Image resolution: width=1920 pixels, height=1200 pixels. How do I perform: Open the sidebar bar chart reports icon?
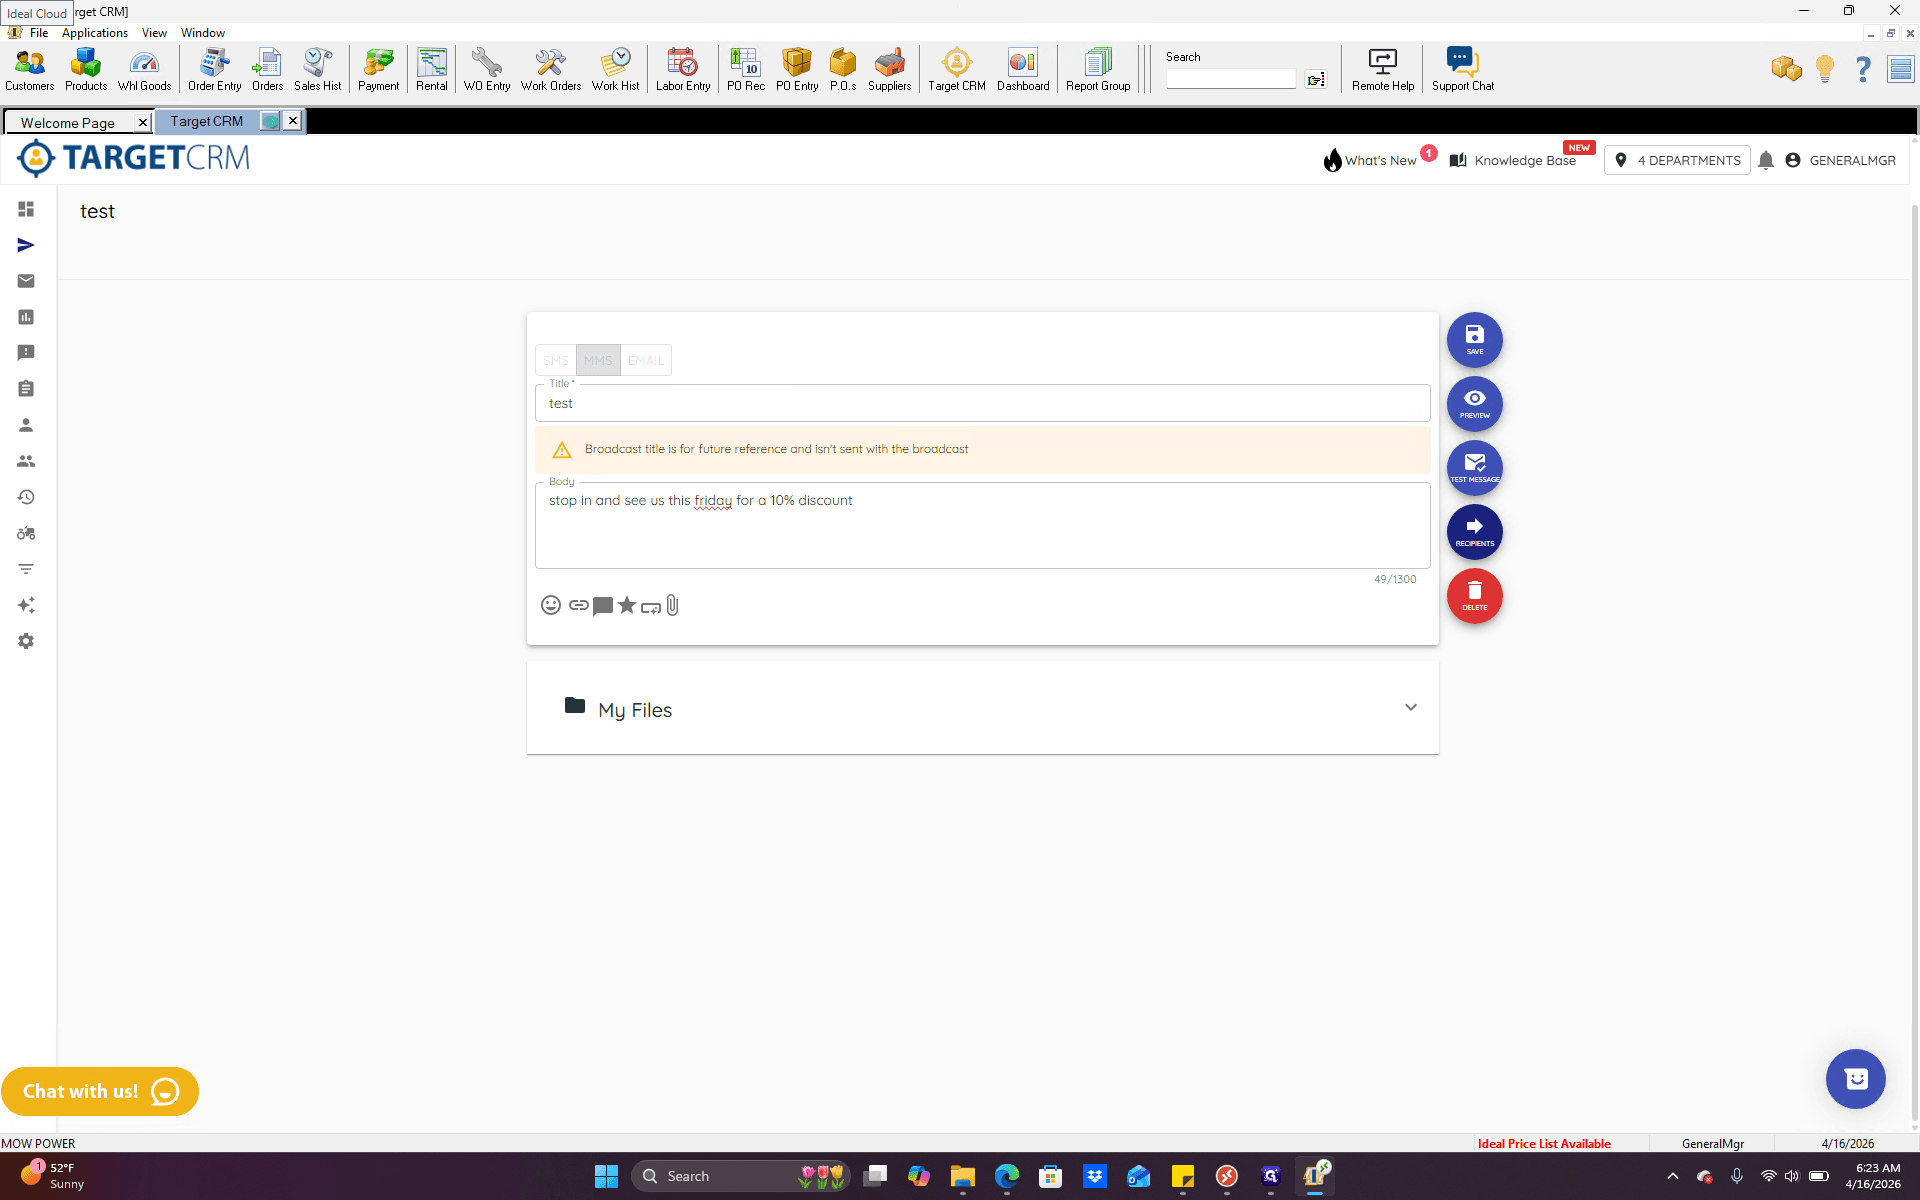click(x=26, y=317)
